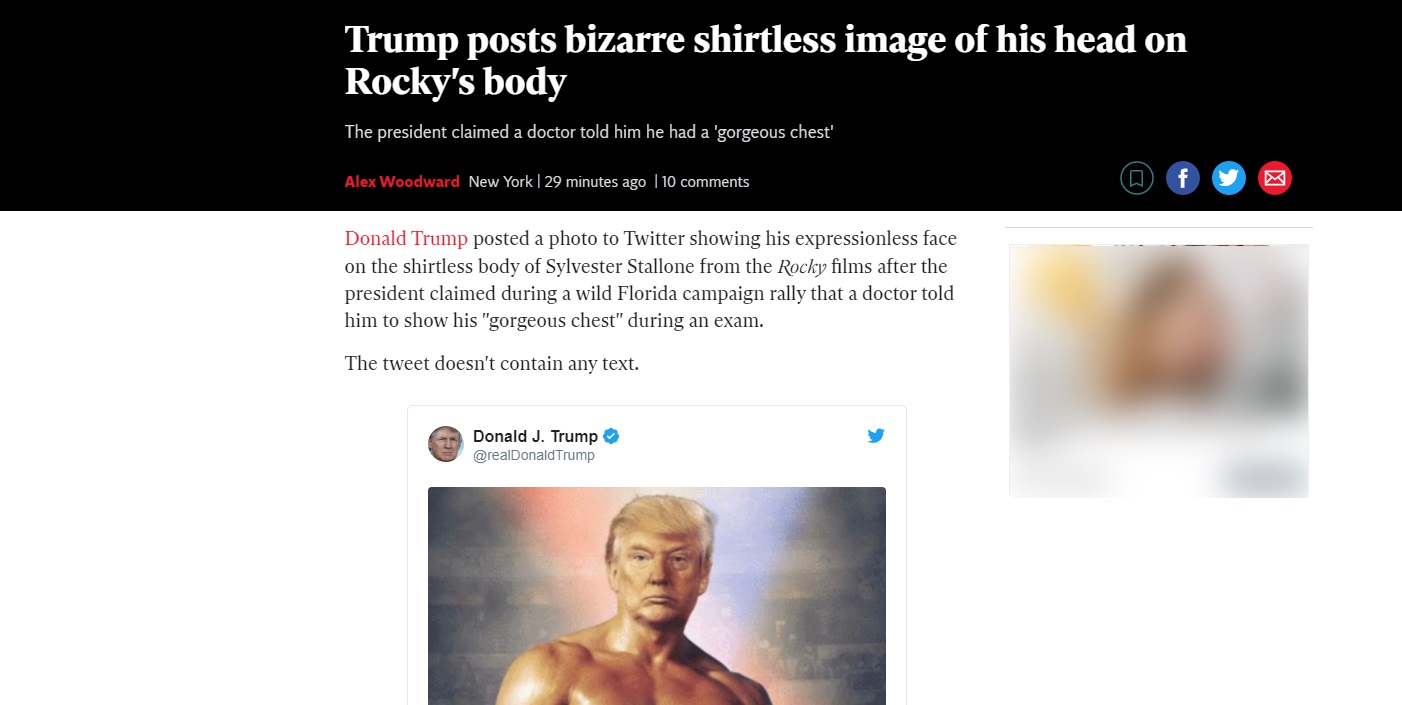Click the italic Rocky word in the paragraph
1402x705 pixels.
click(801, 267)
